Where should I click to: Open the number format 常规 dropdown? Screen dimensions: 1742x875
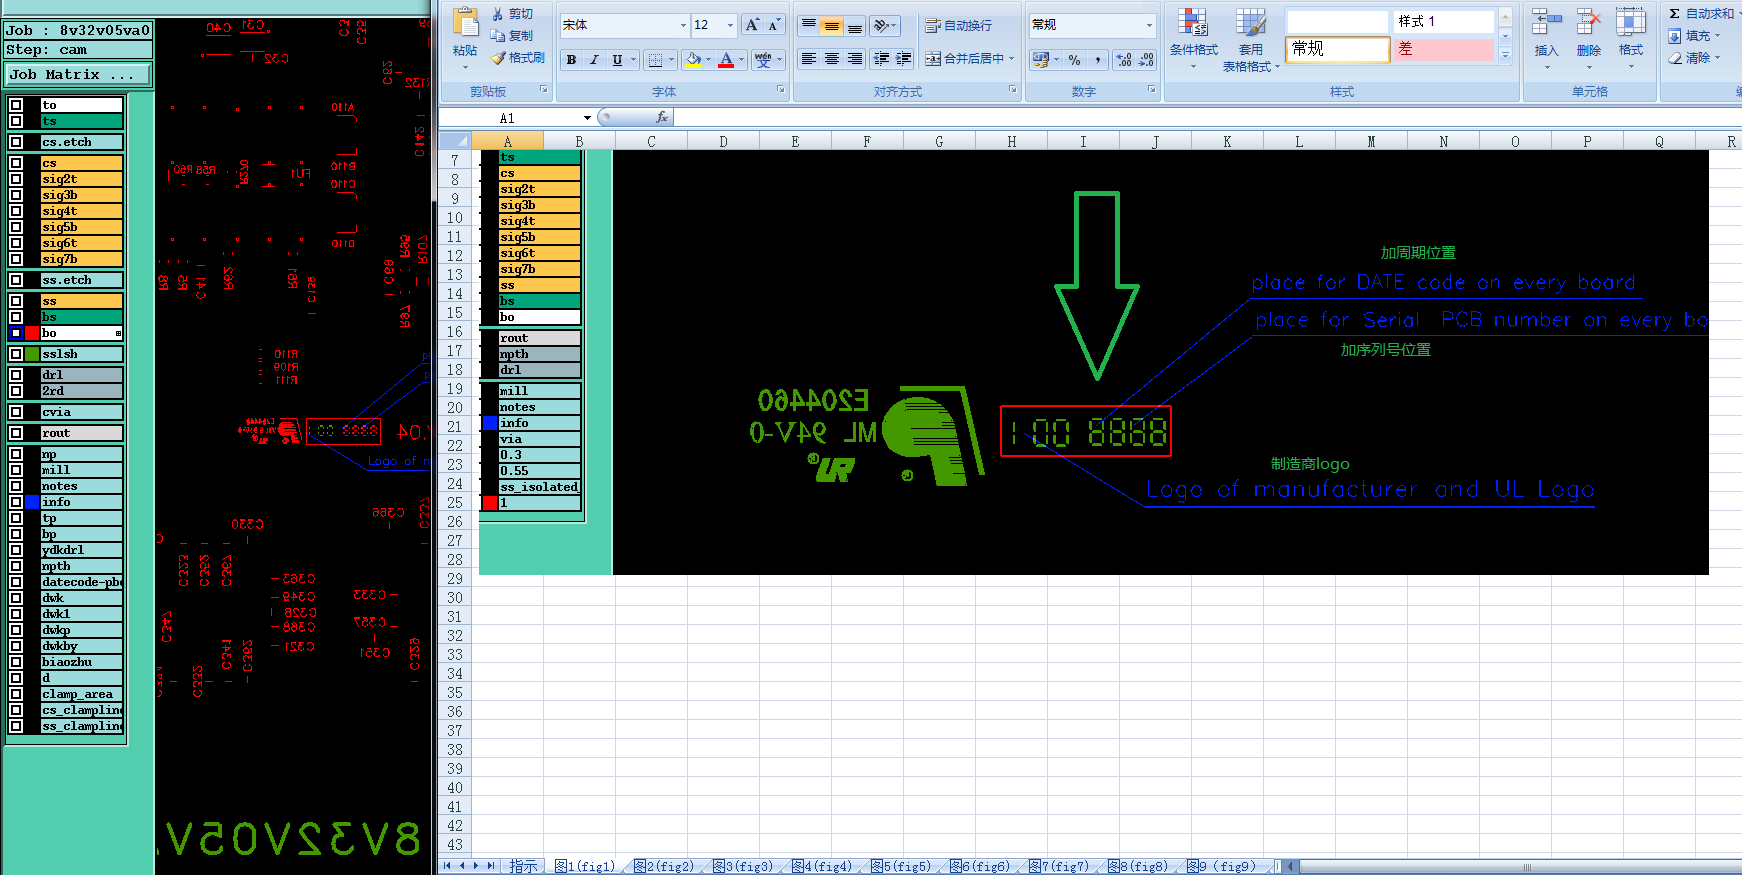coord(1149,25)
